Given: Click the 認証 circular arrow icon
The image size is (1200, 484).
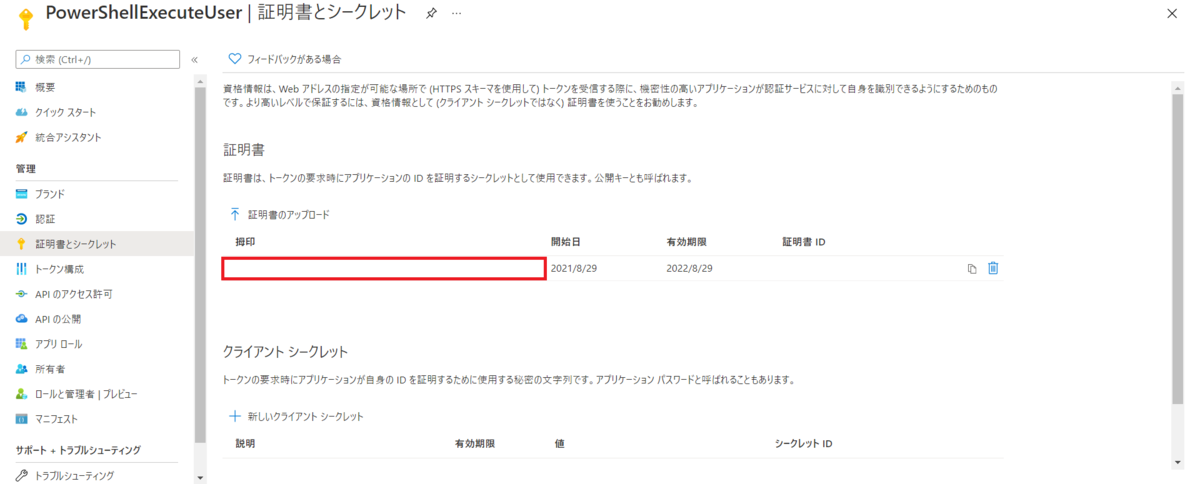Looking at the screenshot, I should 21,219.
